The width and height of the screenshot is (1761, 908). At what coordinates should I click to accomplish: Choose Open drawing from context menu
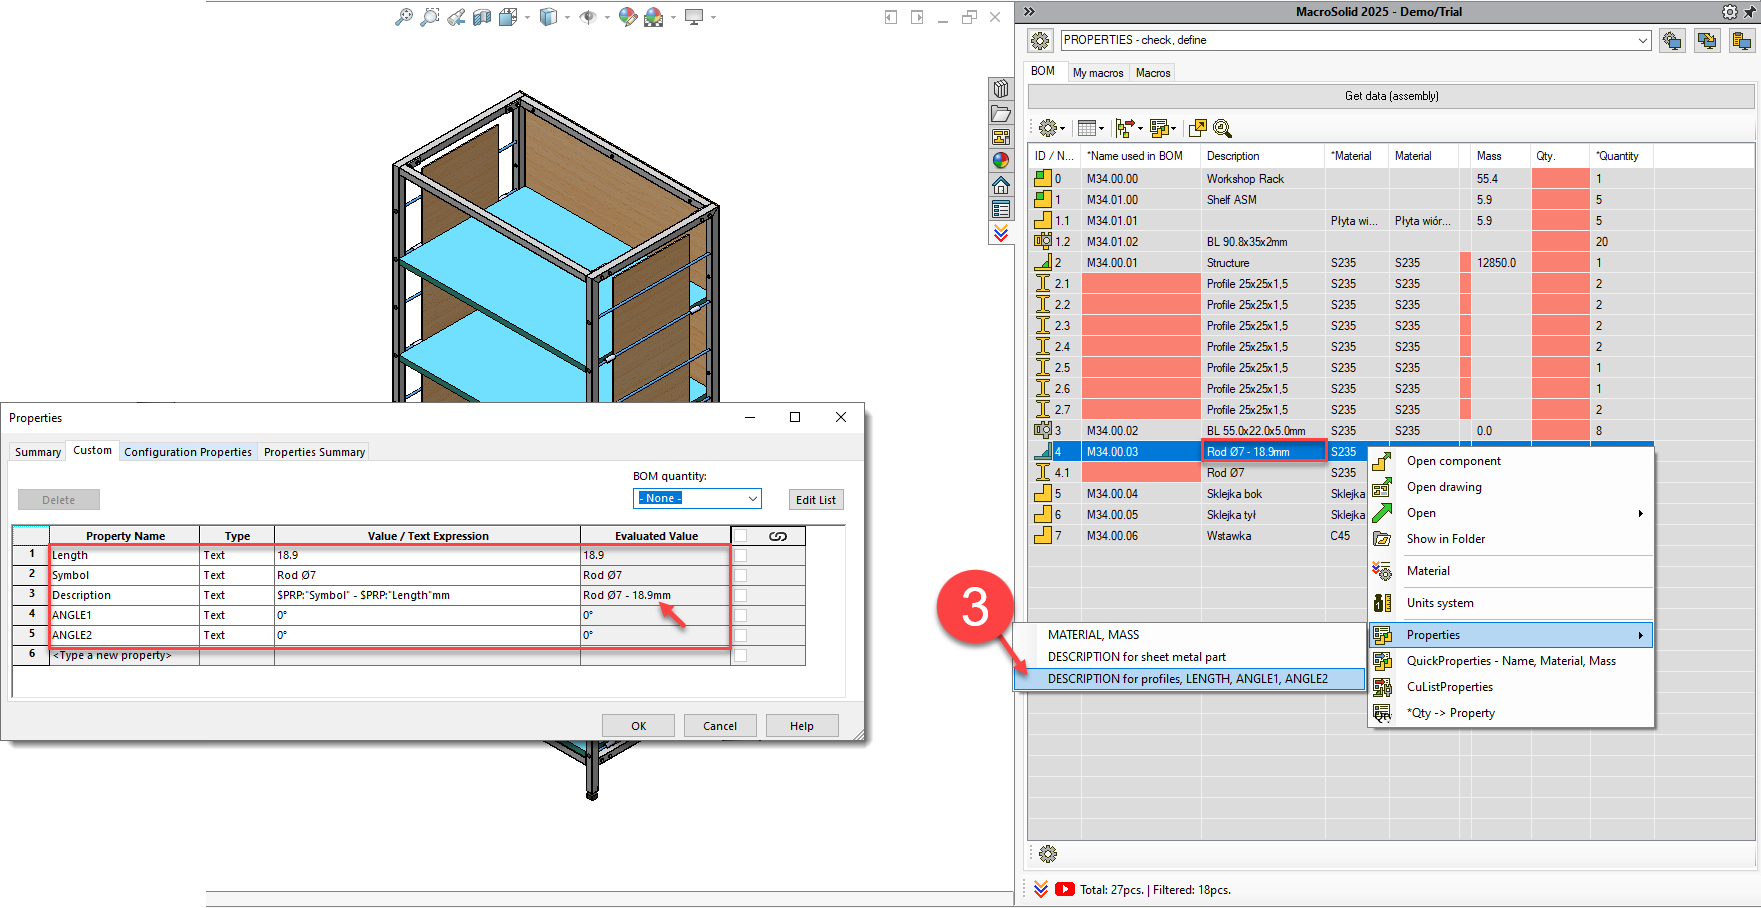(1511, 487)
